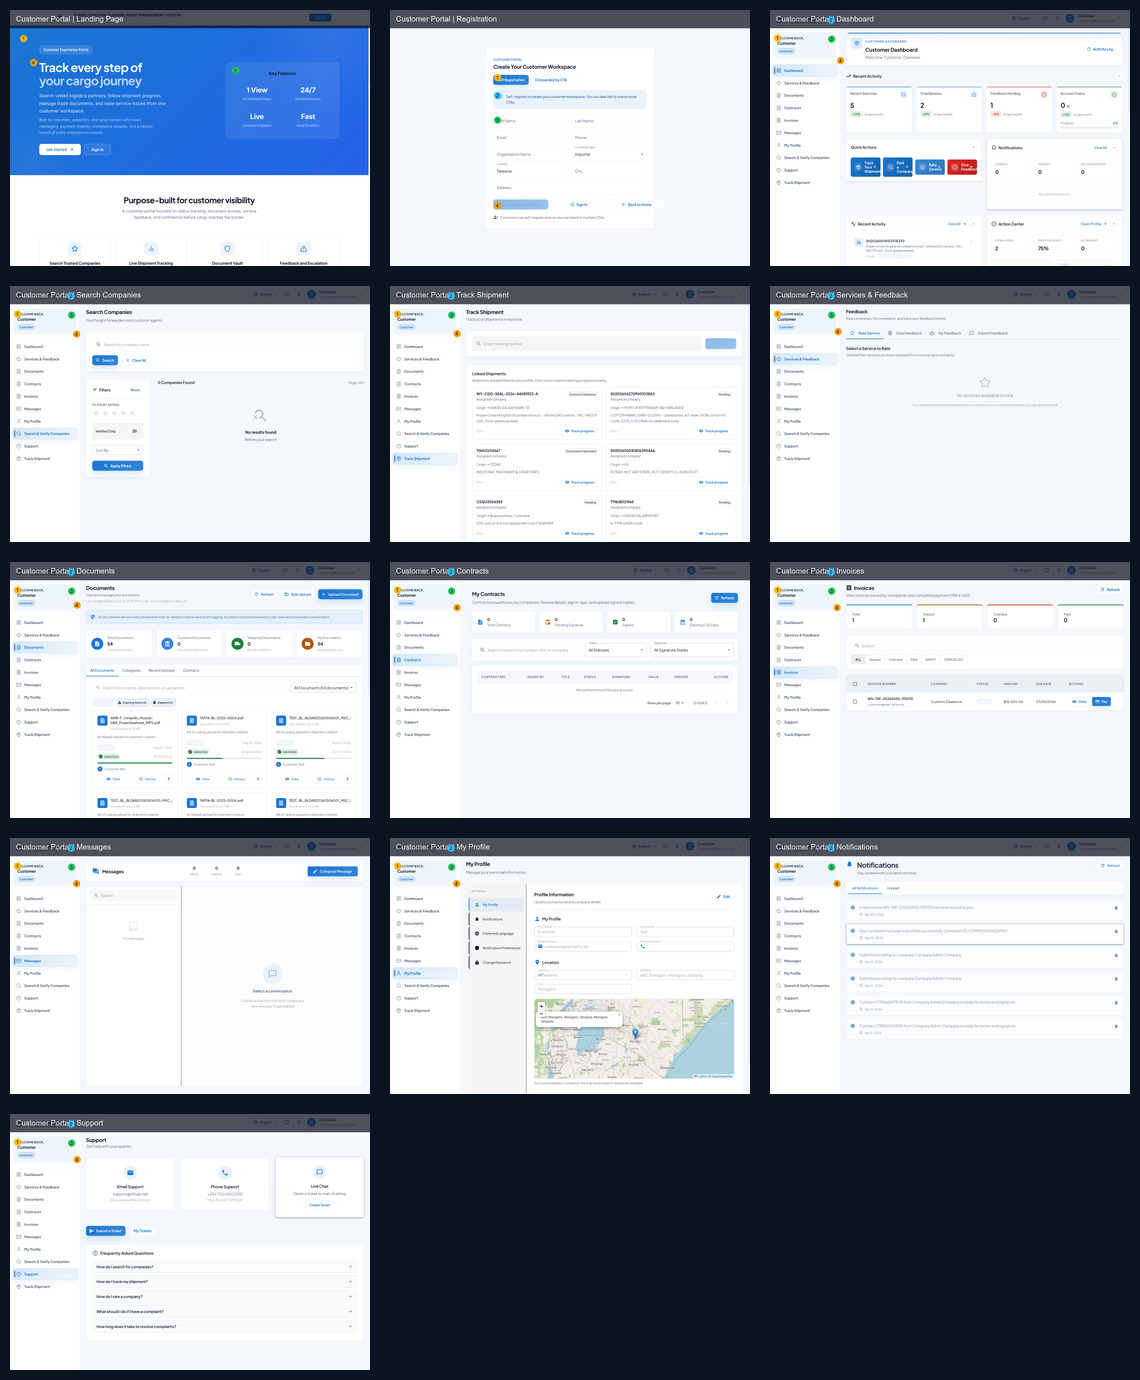Switch to the Unread tab in Notifications

click(x=893, y=888)
